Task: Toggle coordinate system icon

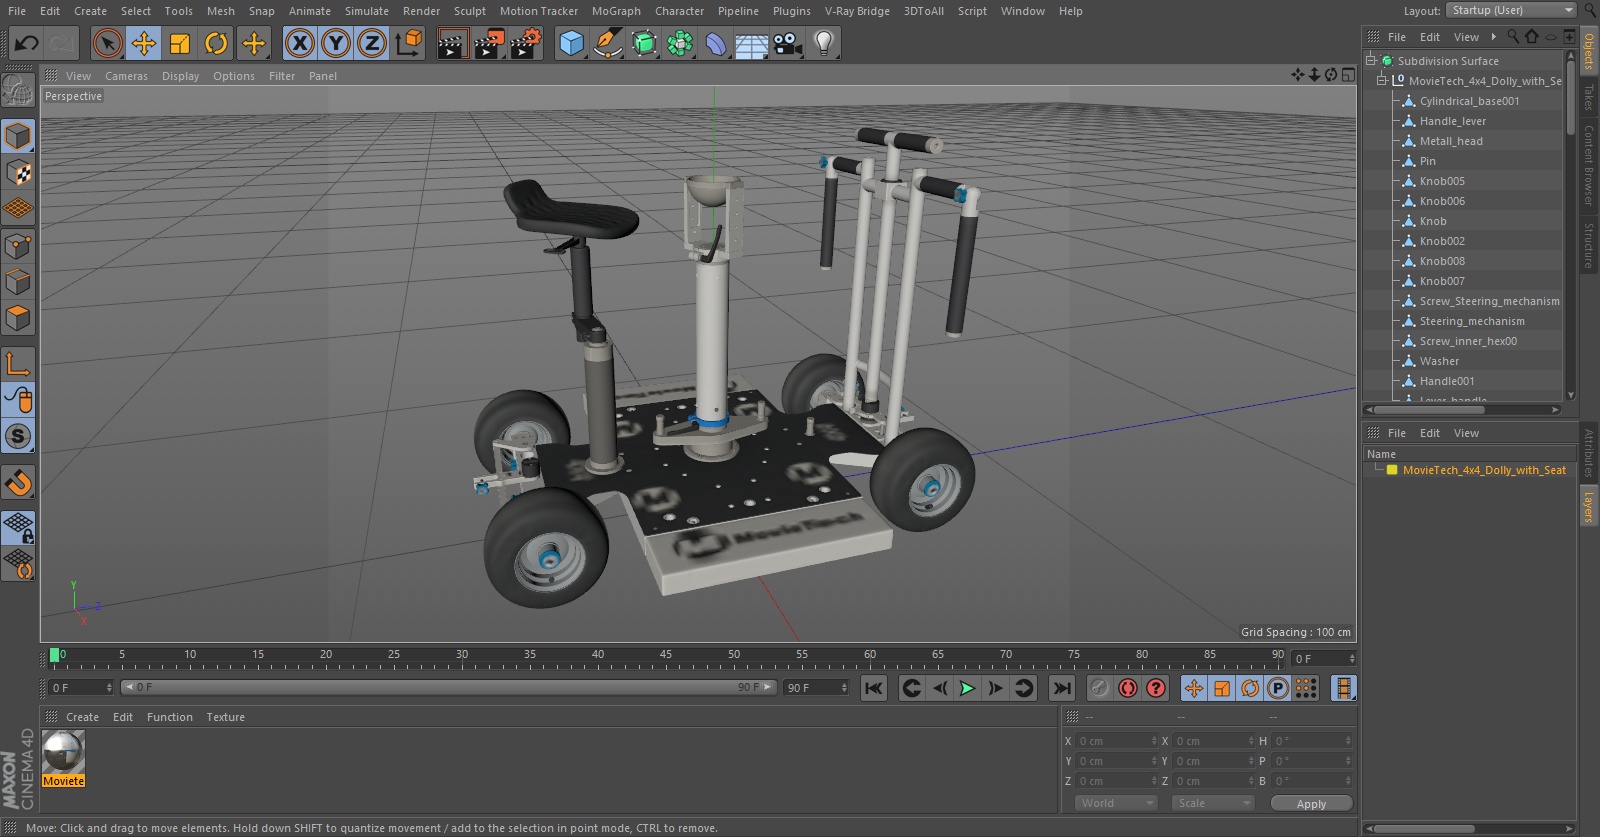Action: pyautogui.click(x=408, y=43)
